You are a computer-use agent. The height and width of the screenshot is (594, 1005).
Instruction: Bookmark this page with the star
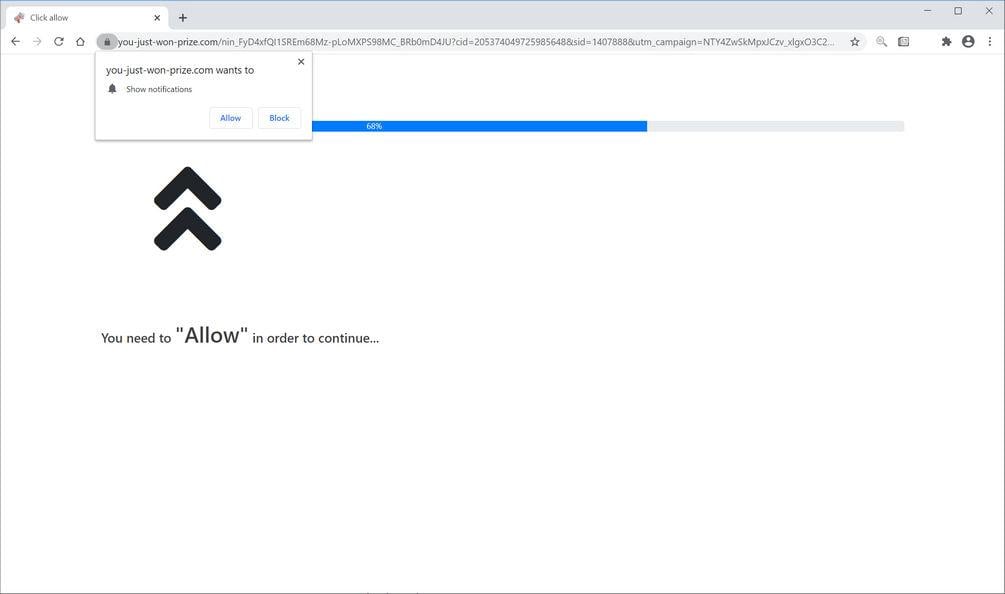pyautogui.click(x=854, y=42)
